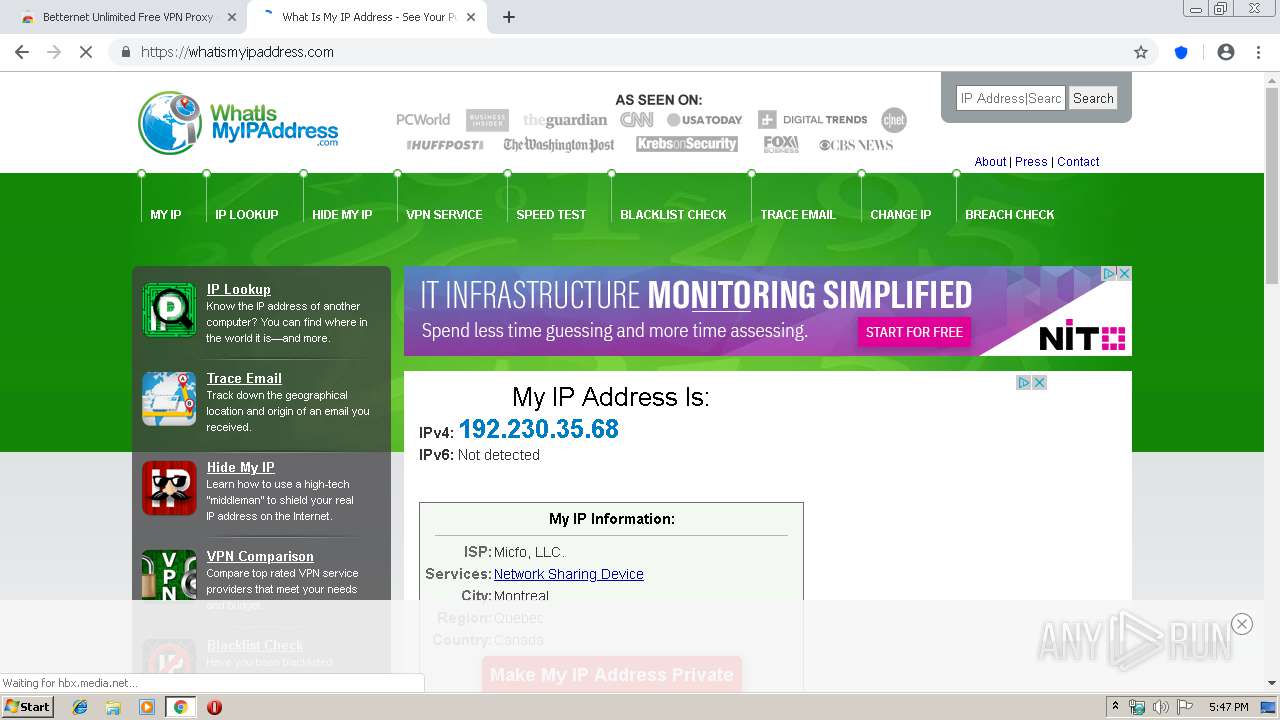The image size is (1280, 720).
Task: Click the IPv4 address 192.230.35.68
Action: (x=539, y=430)
